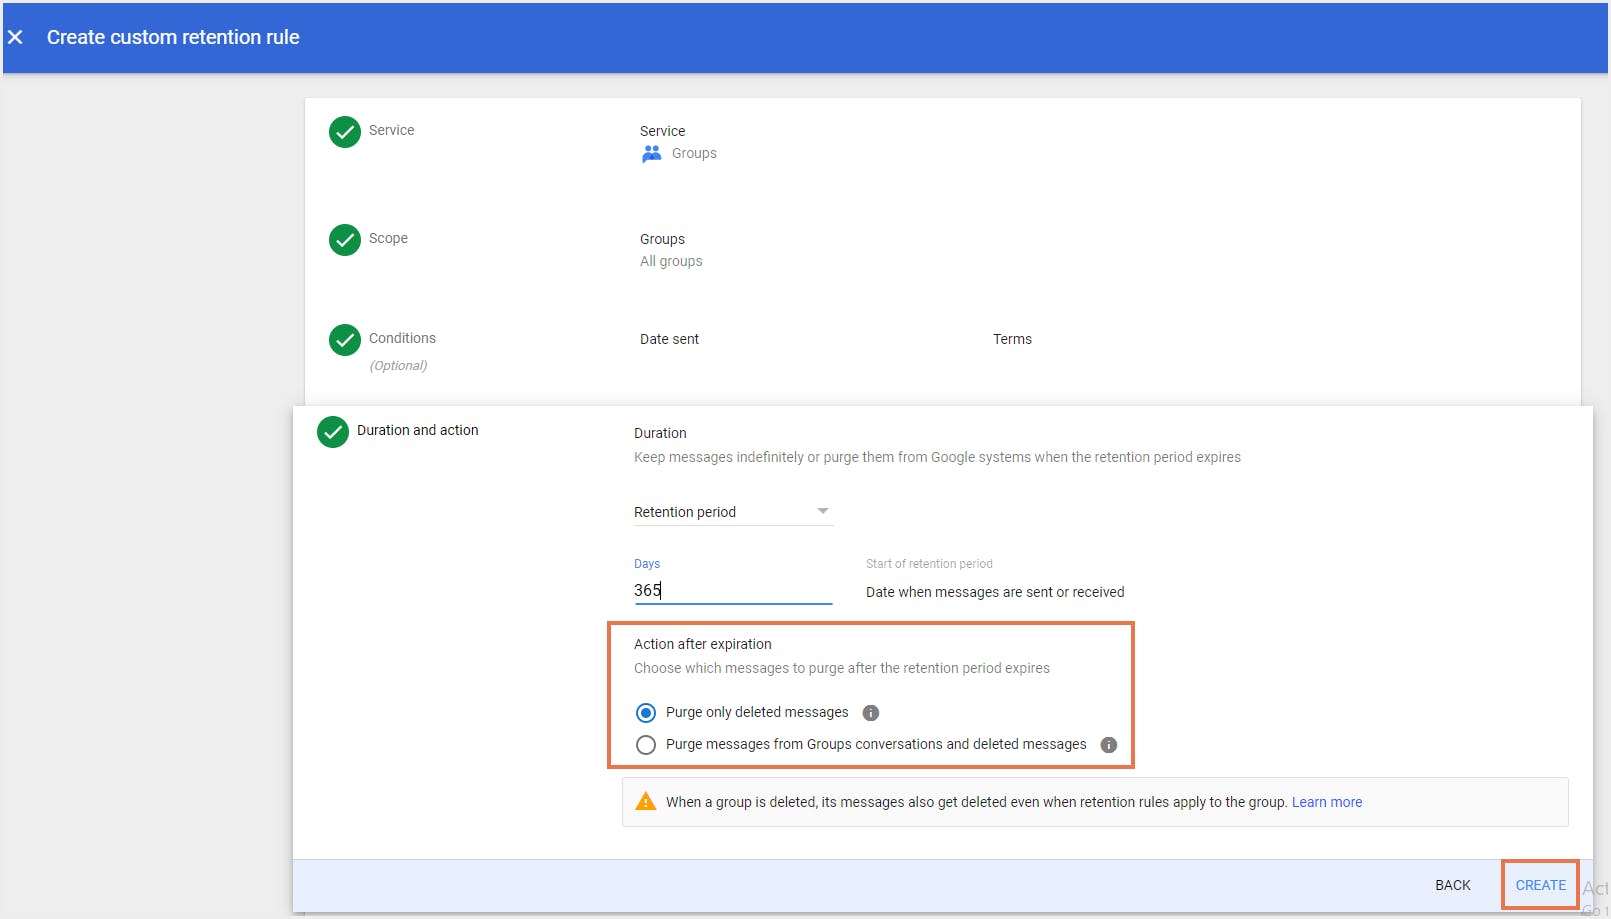Image resolution: width=1611 pixels, height=919 pixels.
Task: Click 'Date when messages are sent or received' text
Action: (x=995, y=592)
